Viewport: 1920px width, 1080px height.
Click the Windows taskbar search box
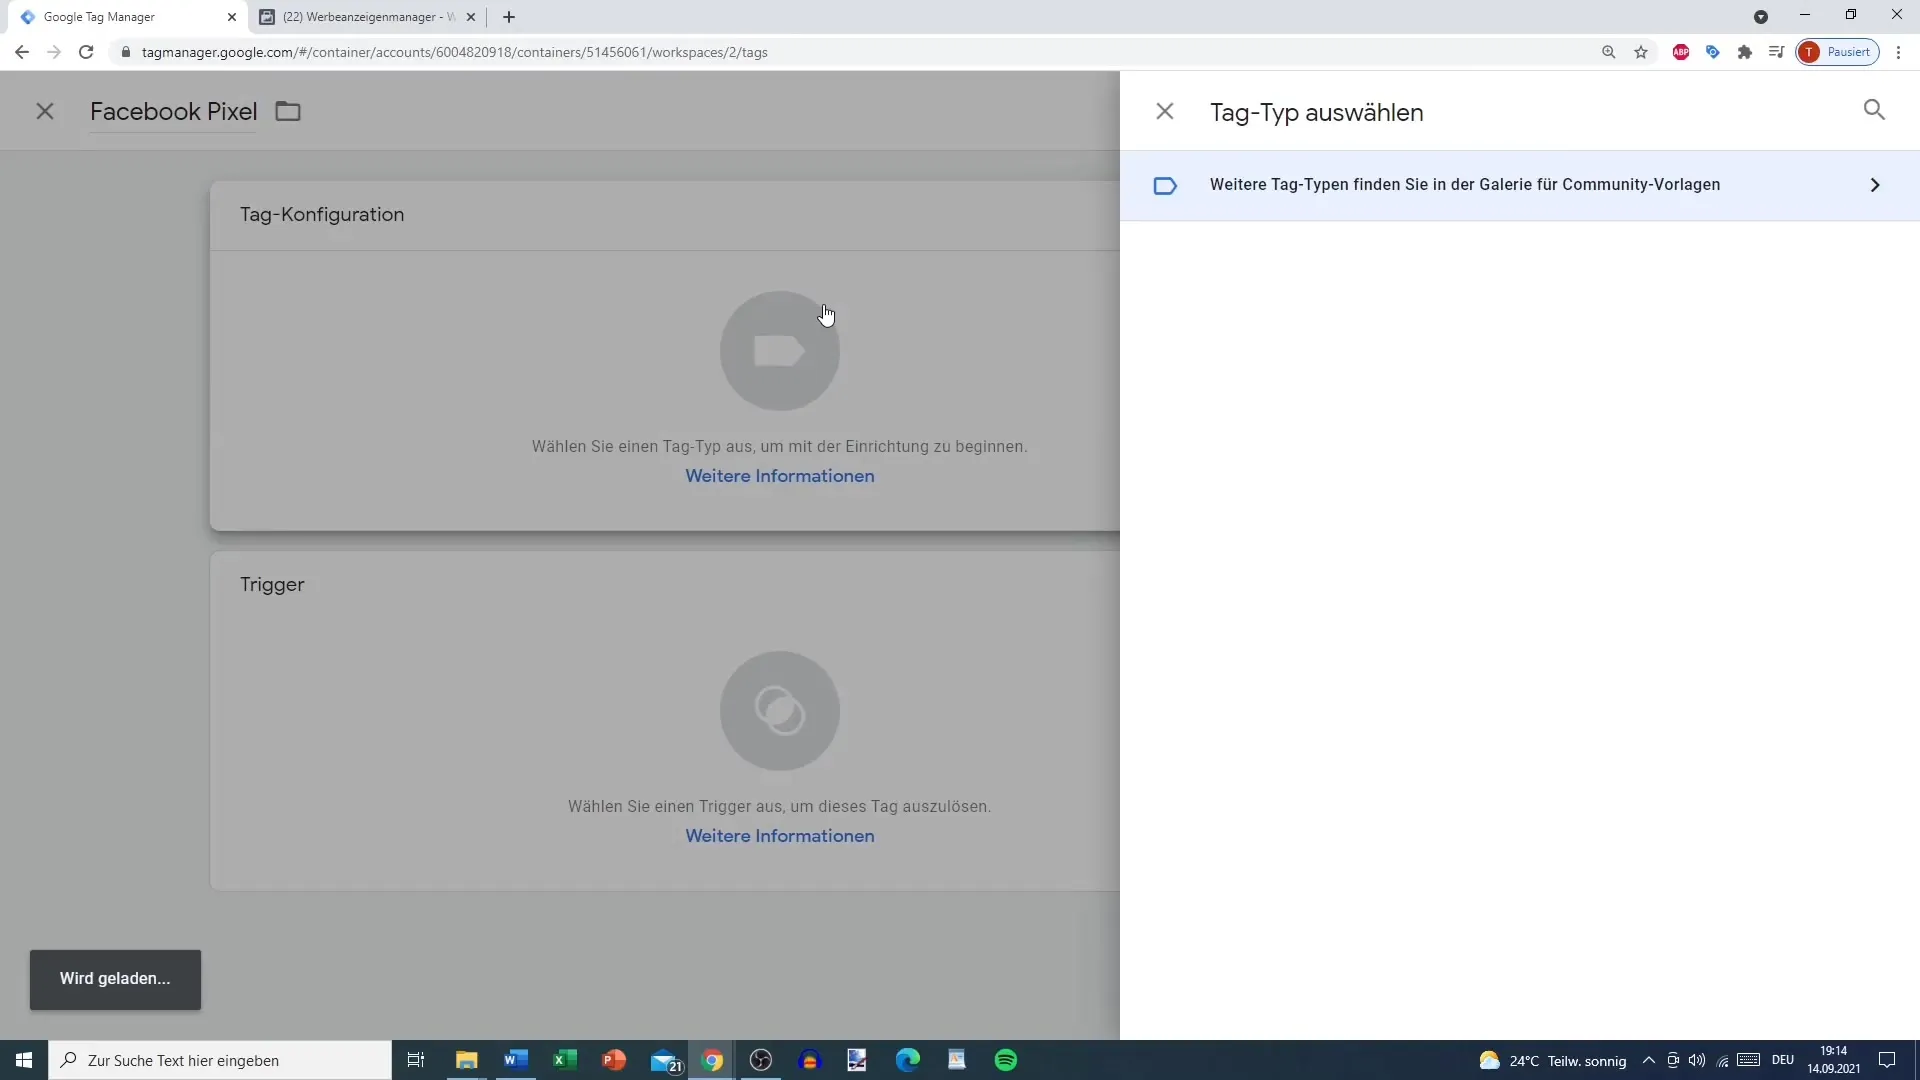coord(220,1060)
